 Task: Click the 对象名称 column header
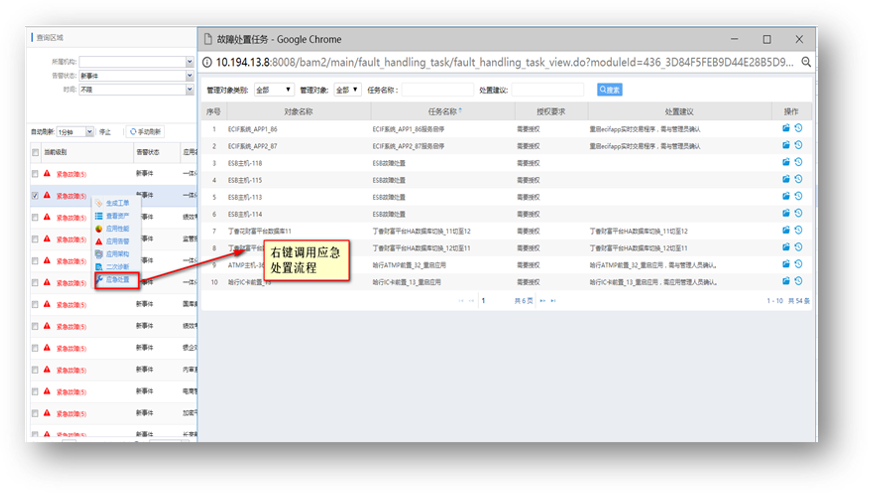pyautogui.click(x=298, y=111)
